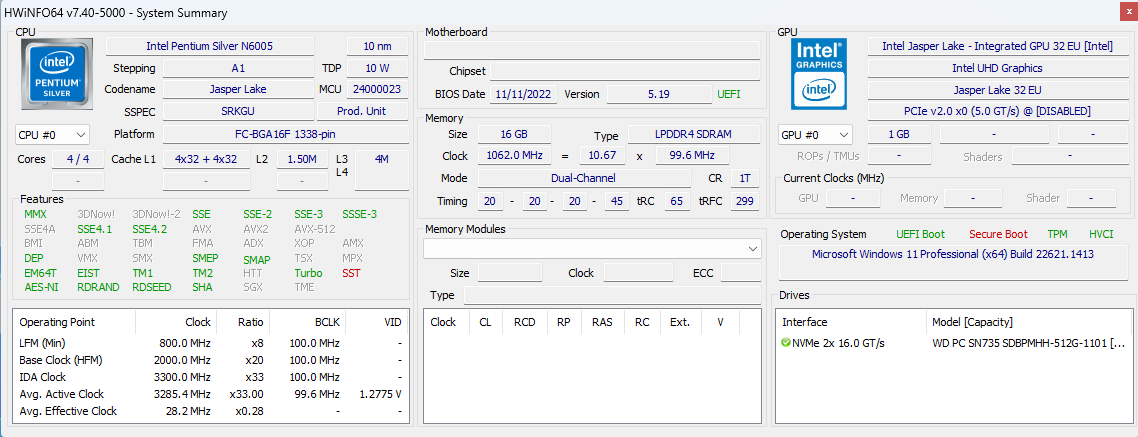The image size is (1138, 437).
Task: Click the Cache L1 4x32 + 4x32 value
Action: 206,159
